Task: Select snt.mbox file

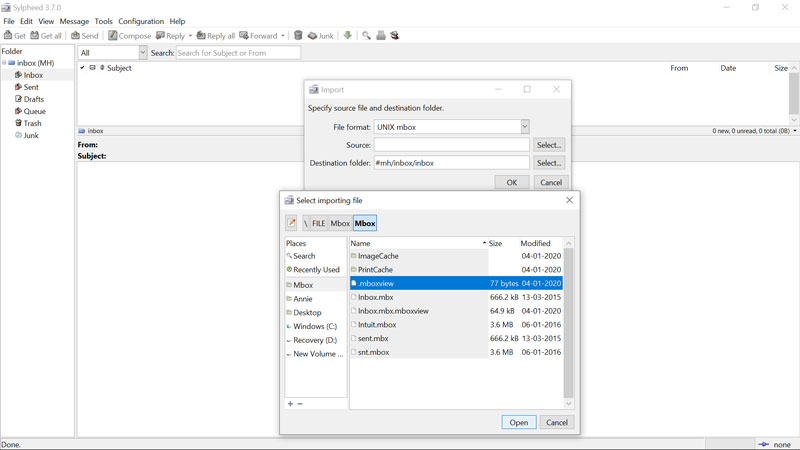Action: [456, 352]
